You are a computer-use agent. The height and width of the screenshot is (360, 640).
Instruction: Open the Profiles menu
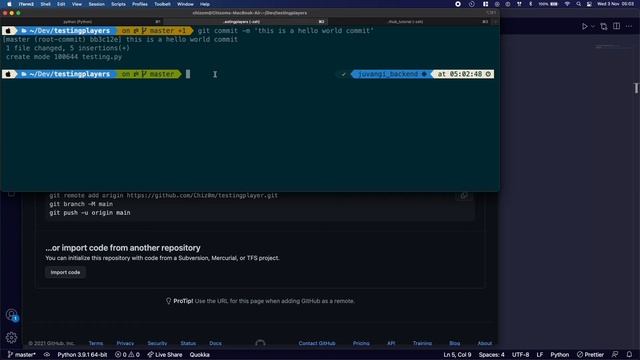pos(140,4)
